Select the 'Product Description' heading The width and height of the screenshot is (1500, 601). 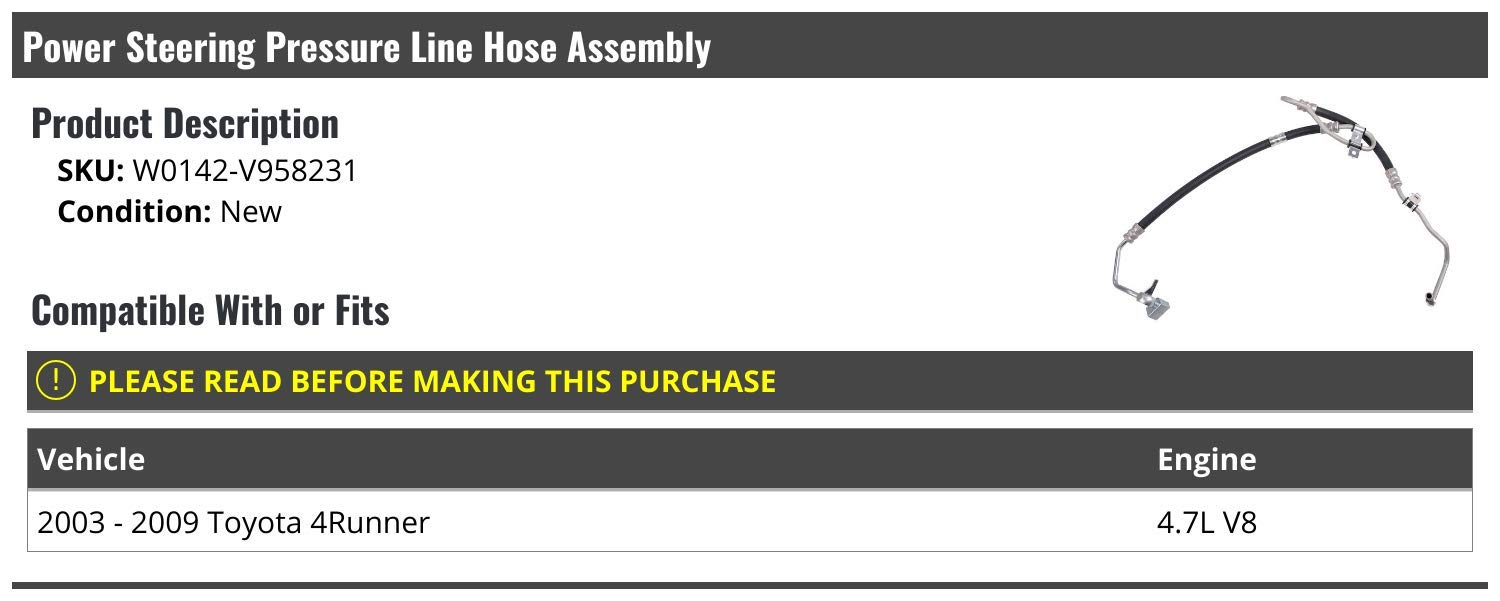(185, 123)
